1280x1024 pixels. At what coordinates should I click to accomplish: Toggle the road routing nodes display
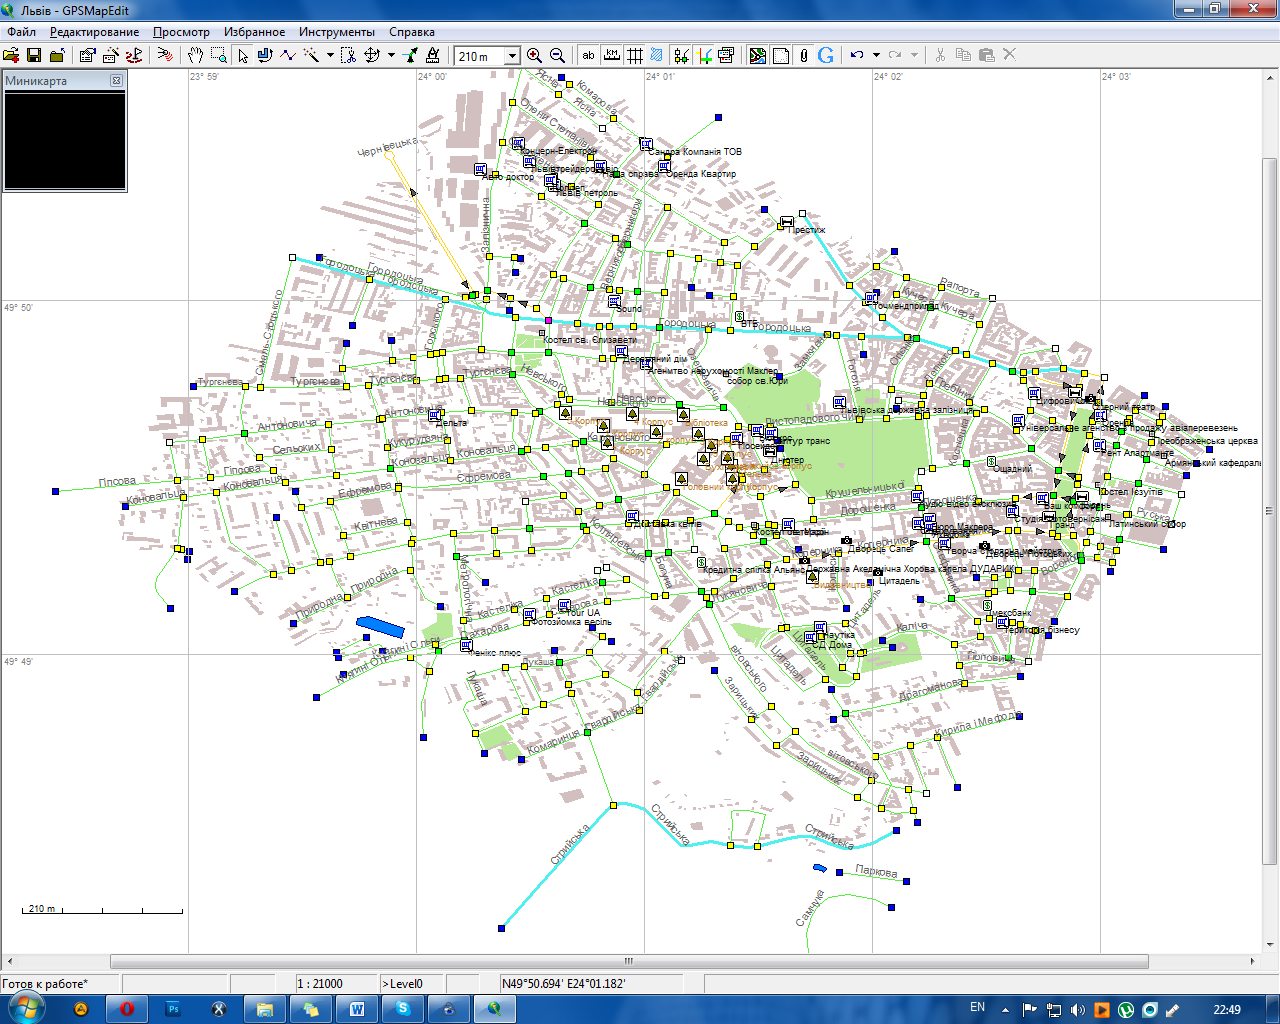681,56
